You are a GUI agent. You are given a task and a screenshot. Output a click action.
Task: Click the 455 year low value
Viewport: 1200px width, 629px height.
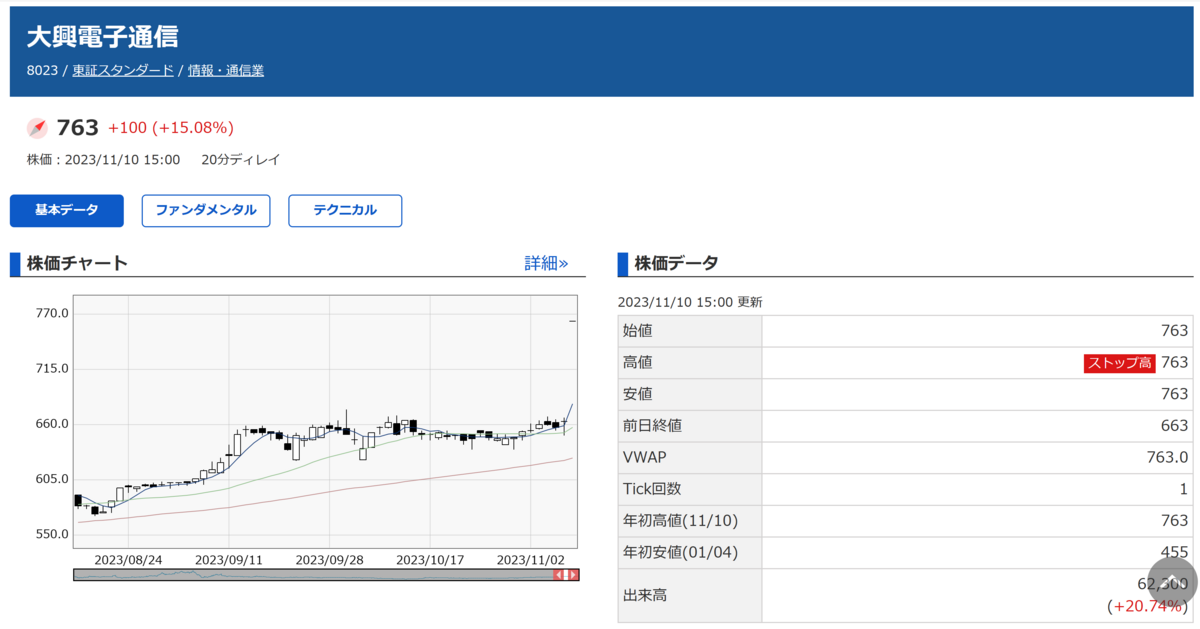pos(1174,552)
